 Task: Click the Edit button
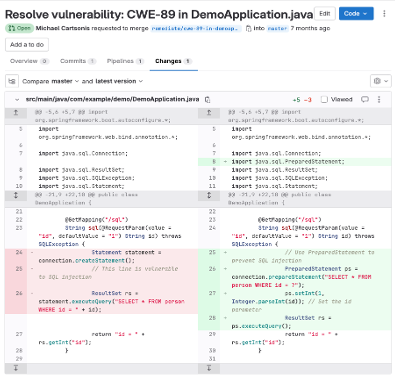click(x=325, y=14)
